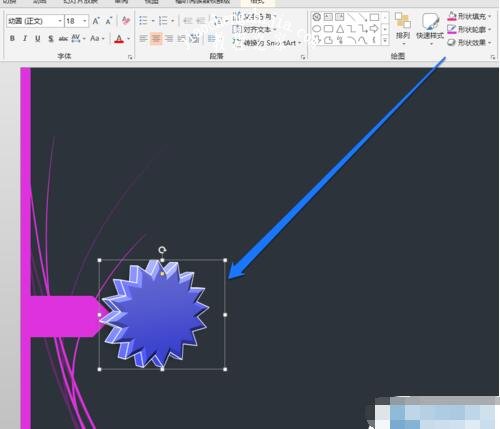Open the text direction options button
Viewport: 500px width, 429px height.
(x=255, y=16)
